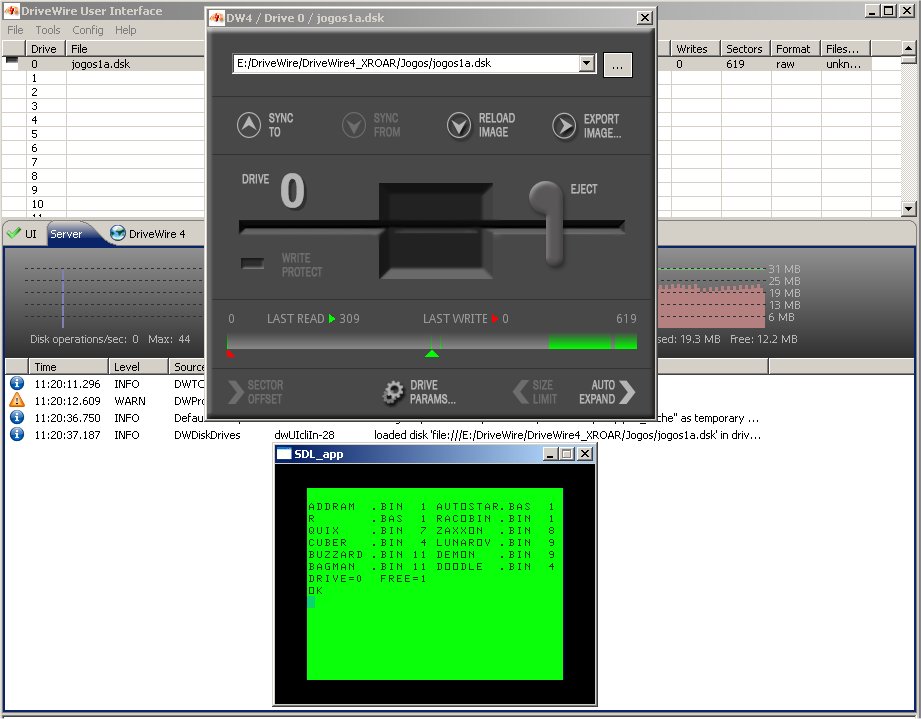Click info icon of 11:20:36.750 log entry
921x719 pixels.
17,417
